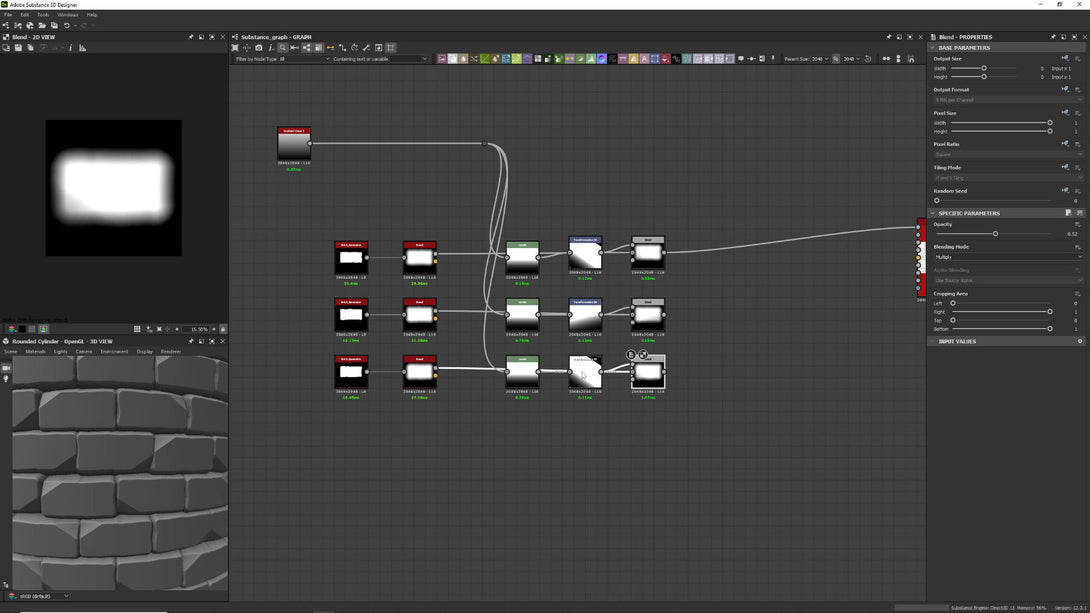This screenshot has height=613, width=1090.
Task: Pin the Substance_graph panel
Action: (888, 37)
